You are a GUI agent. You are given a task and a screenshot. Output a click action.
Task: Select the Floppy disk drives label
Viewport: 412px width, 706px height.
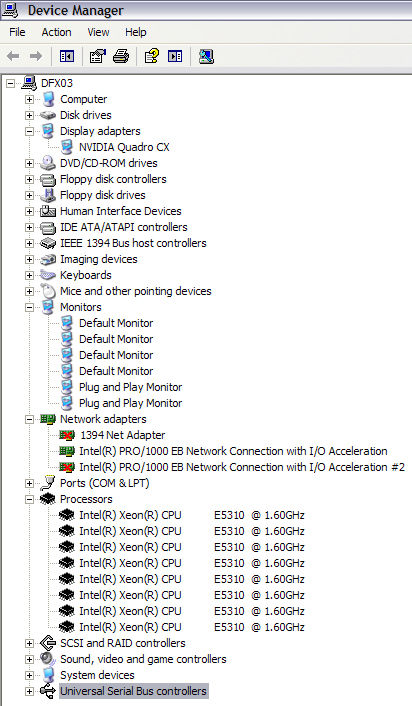103,195
